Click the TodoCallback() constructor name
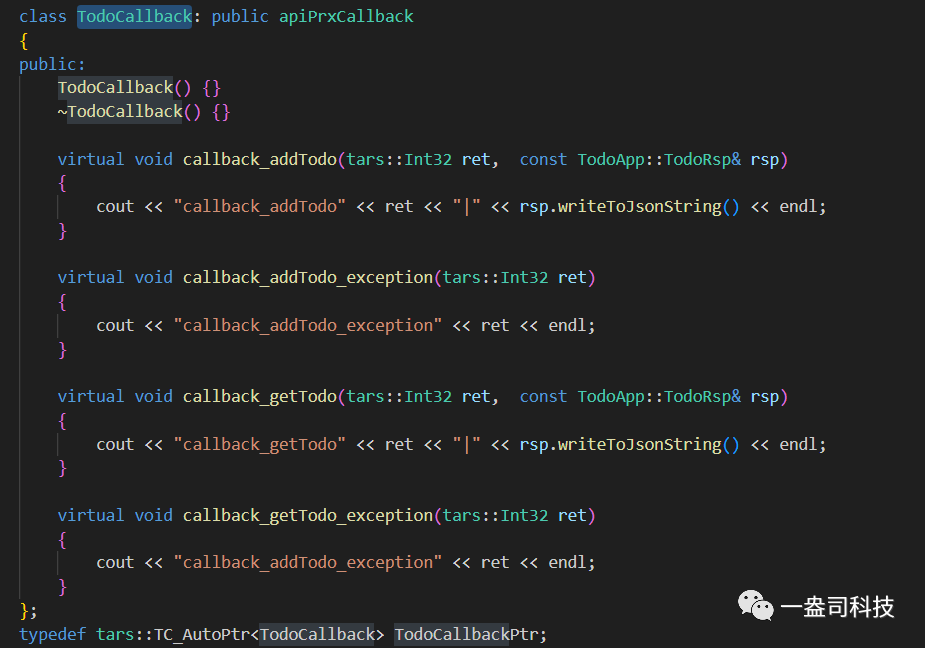This screenshot has height=648, width=925. point(115,88)
